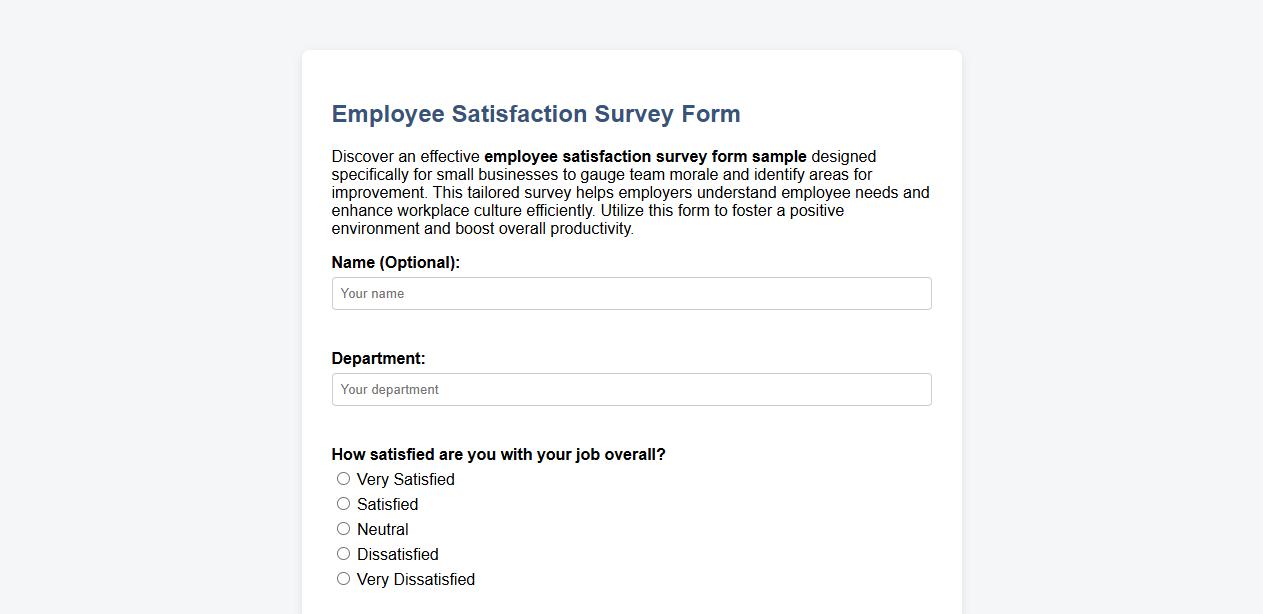Pick the Neutral option
The height and width of the screenshot is (614, 1263).
pos(343,528)
